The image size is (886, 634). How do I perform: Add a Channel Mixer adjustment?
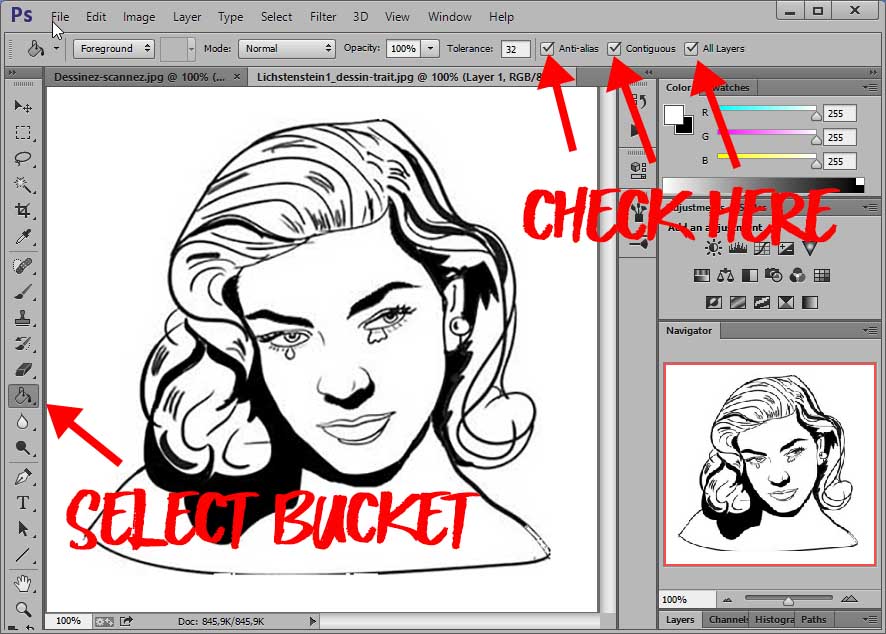click(x=798, y=276)
